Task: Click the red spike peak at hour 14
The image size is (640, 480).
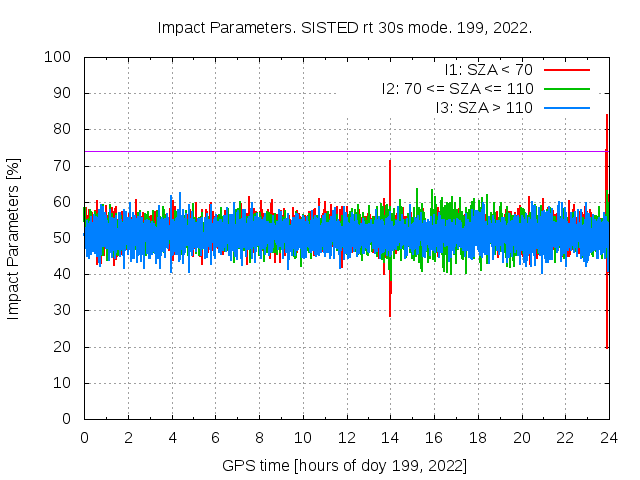Action: tap(390, 163)
